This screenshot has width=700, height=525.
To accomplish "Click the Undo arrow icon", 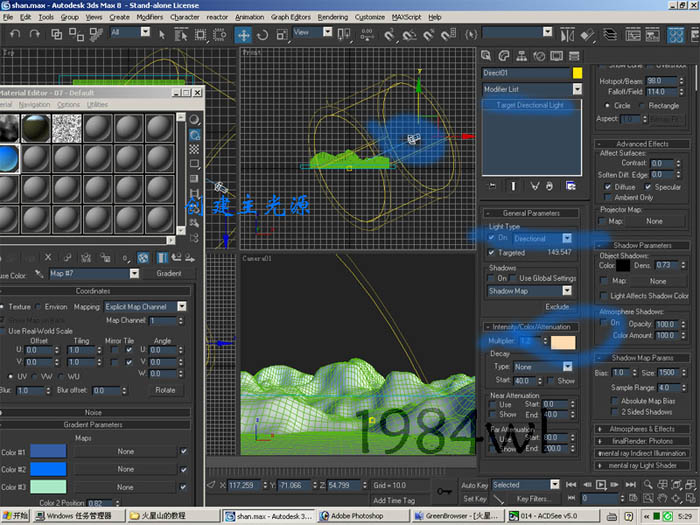I will pyautogui.click(x=15, y=34).
